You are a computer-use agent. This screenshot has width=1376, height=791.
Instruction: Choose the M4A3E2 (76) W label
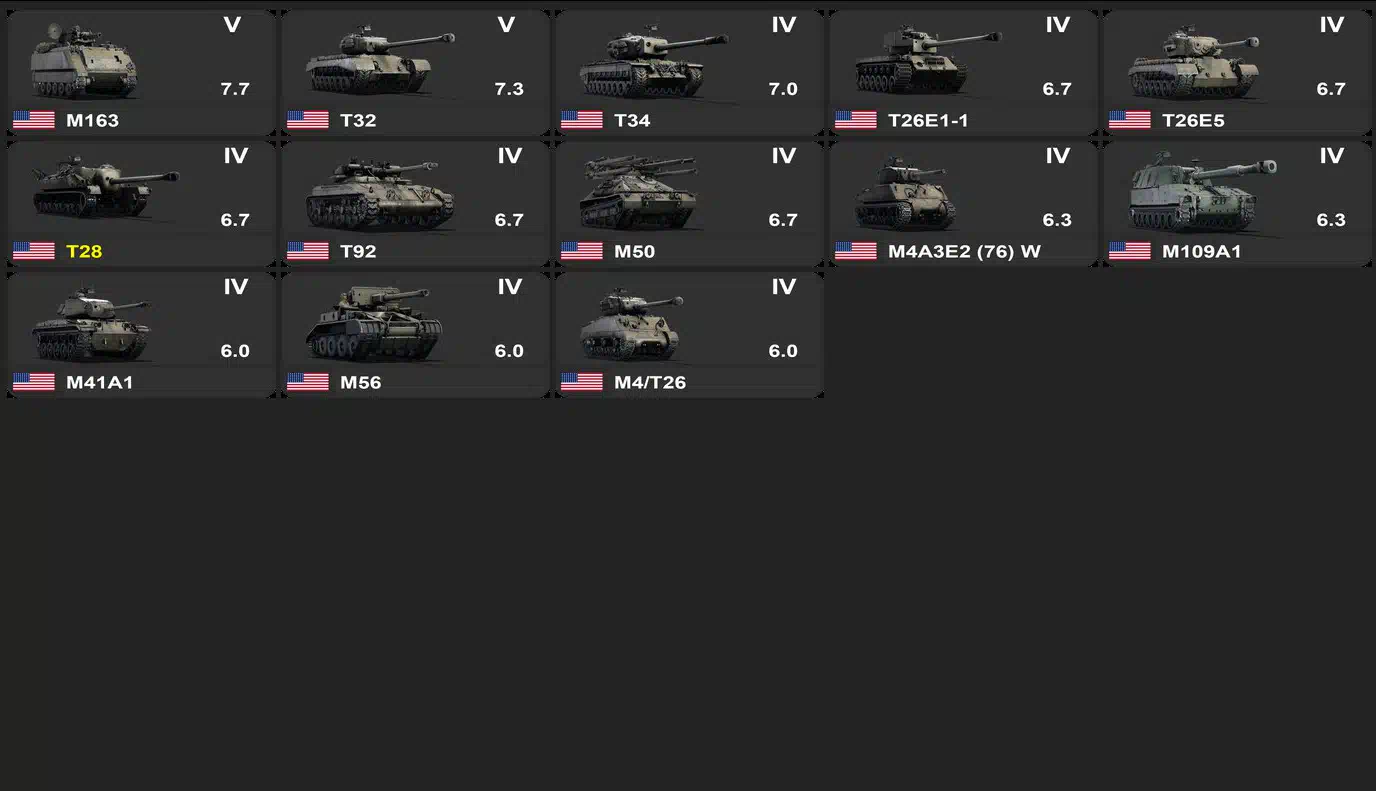click(964, 251)
